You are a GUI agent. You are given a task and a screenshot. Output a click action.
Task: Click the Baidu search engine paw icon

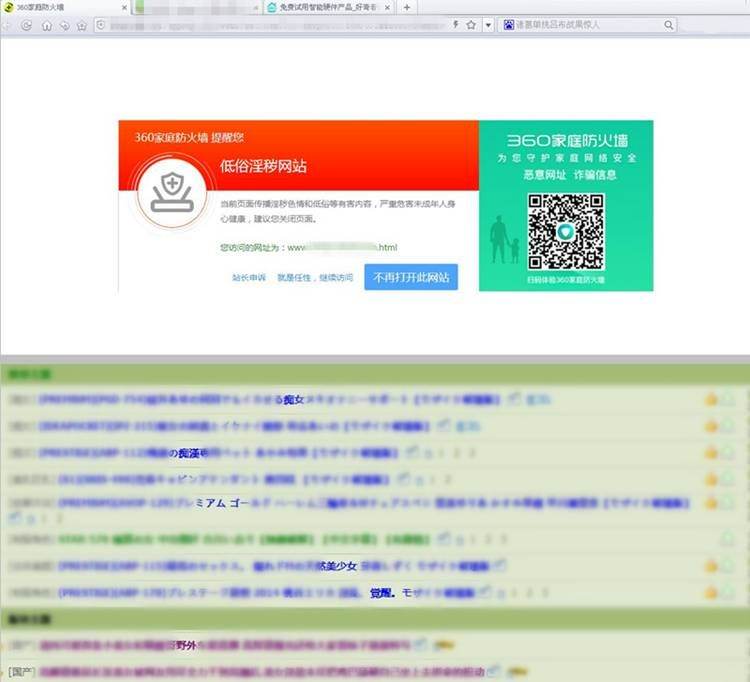(509, 25)
